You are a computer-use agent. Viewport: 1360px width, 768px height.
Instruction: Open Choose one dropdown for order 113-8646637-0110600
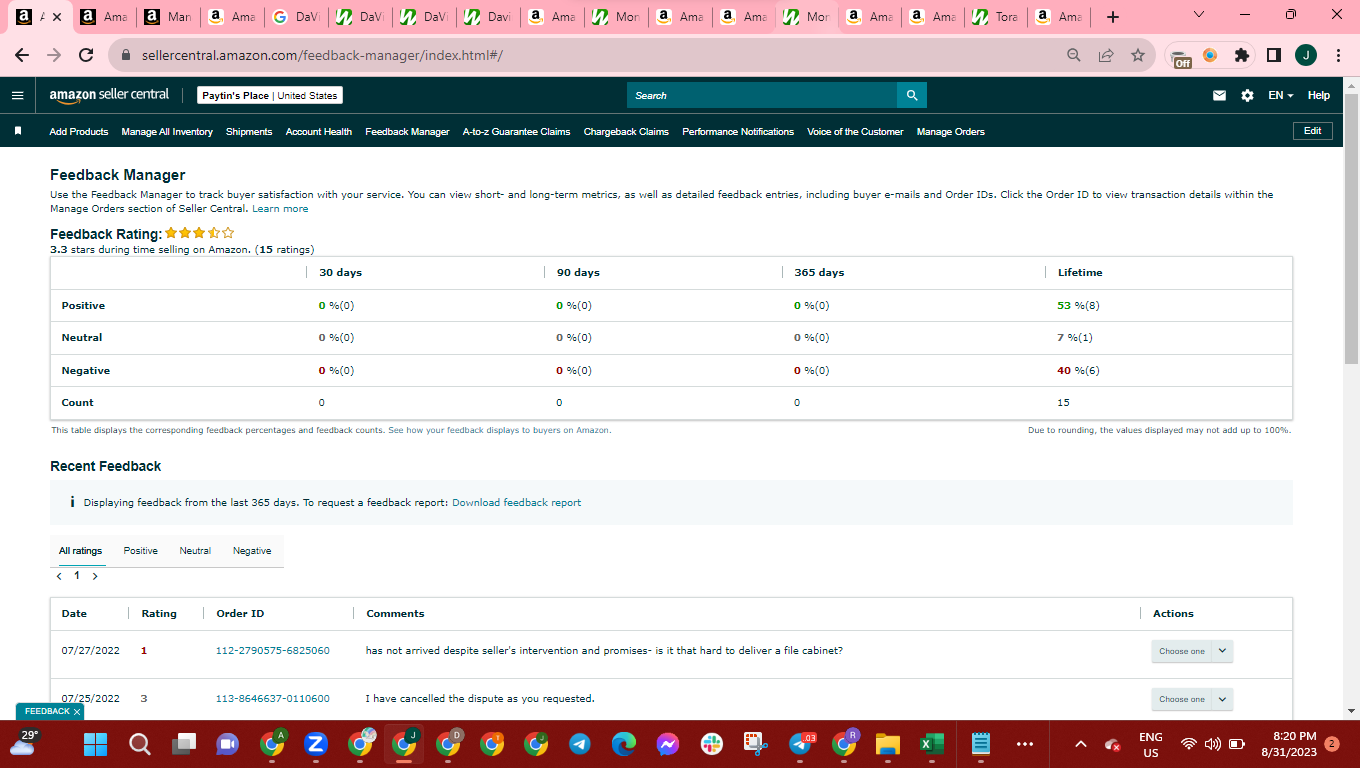click(x=1192, y=699)
